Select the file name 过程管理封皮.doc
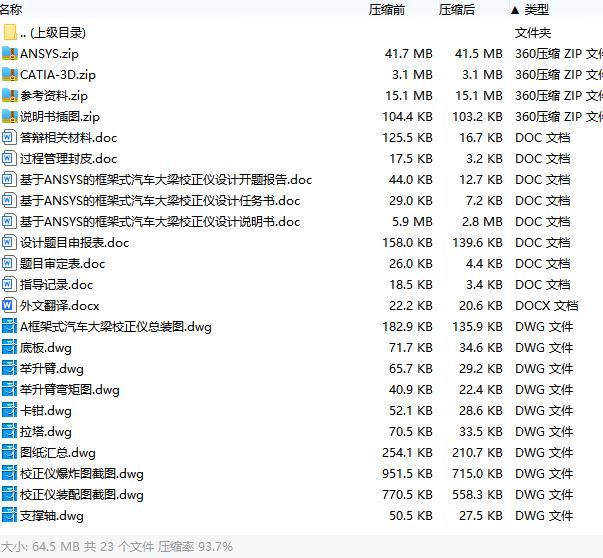Screen dimensions: 603x558 point(68,158)
